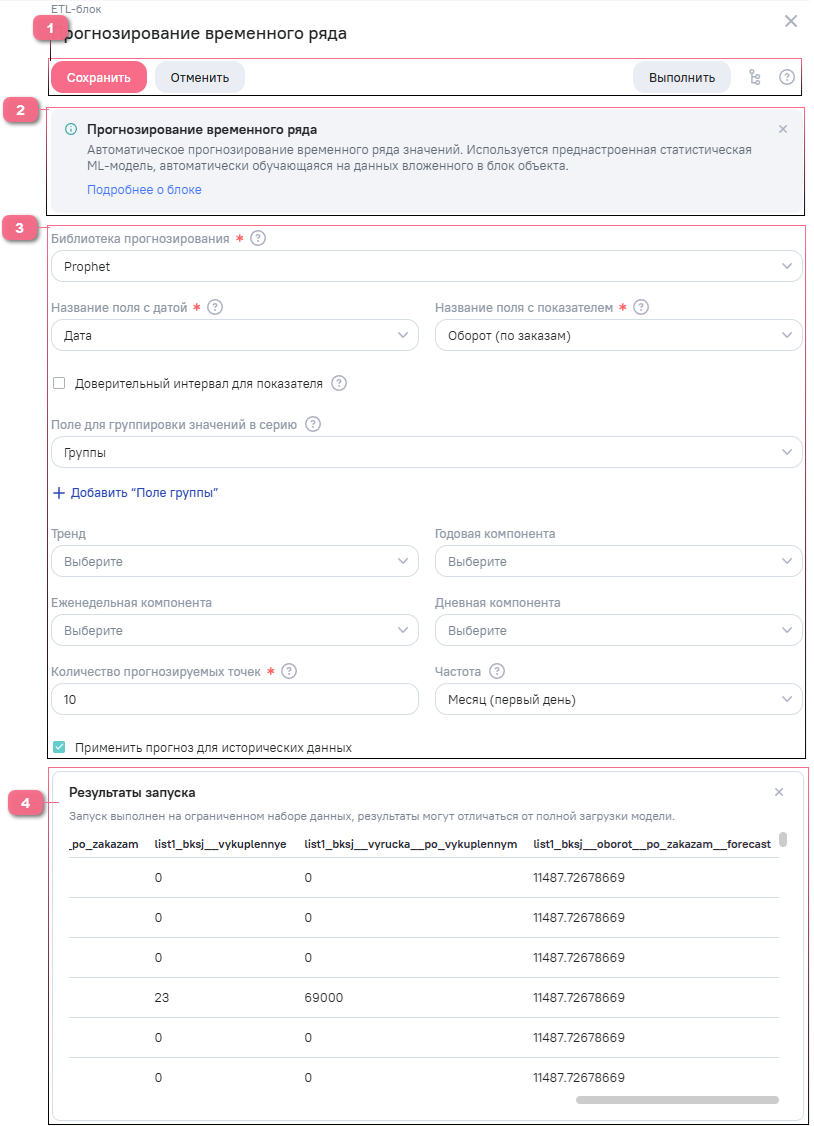Viewport: 814px width, 1126px height.
Task: Expand the Годовая компонента dropdown
Action: pos(618,562)
